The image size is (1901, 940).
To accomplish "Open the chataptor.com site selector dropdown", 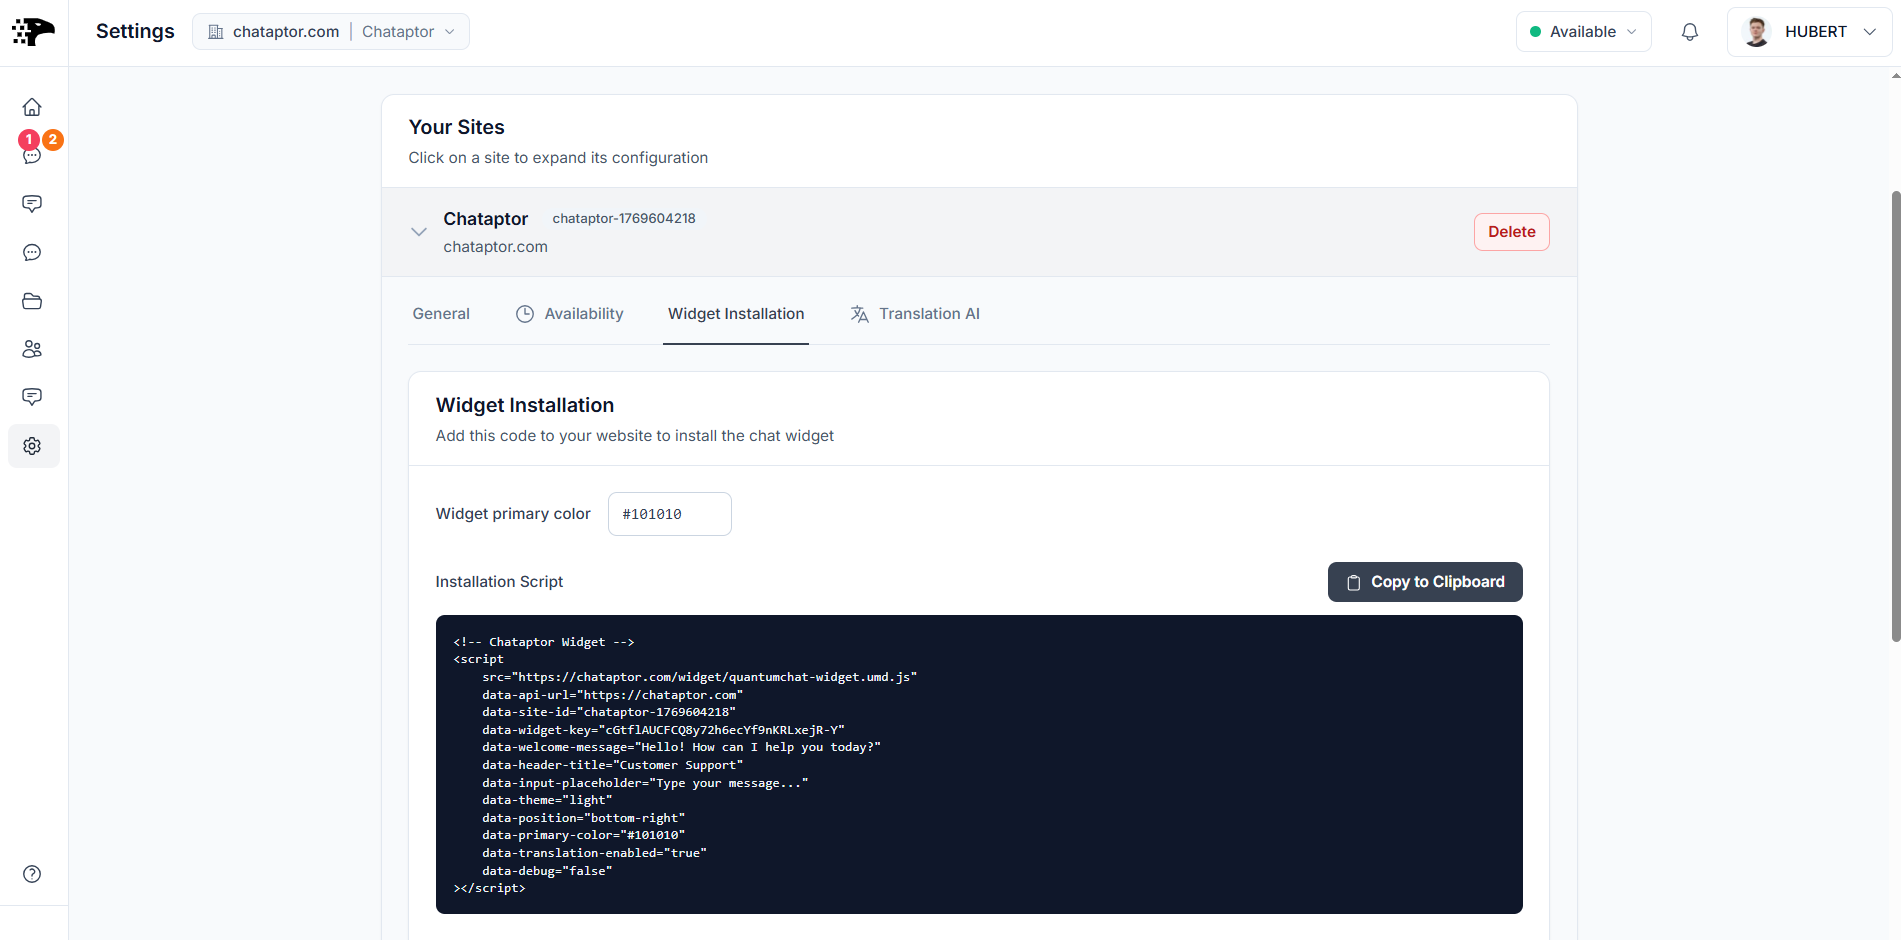I will coord(331,32).
